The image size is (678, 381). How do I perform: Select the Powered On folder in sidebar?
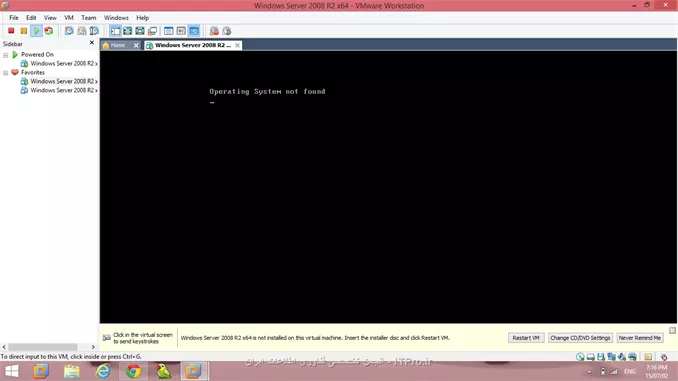[x=37, y=54]
